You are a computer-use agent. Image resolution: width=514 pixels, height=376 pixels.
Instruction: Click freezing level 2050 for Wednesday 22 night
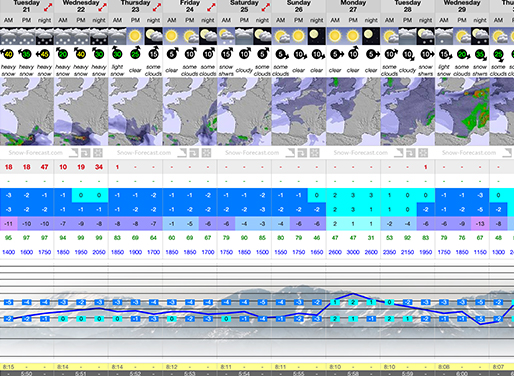[x=99, y=252]
